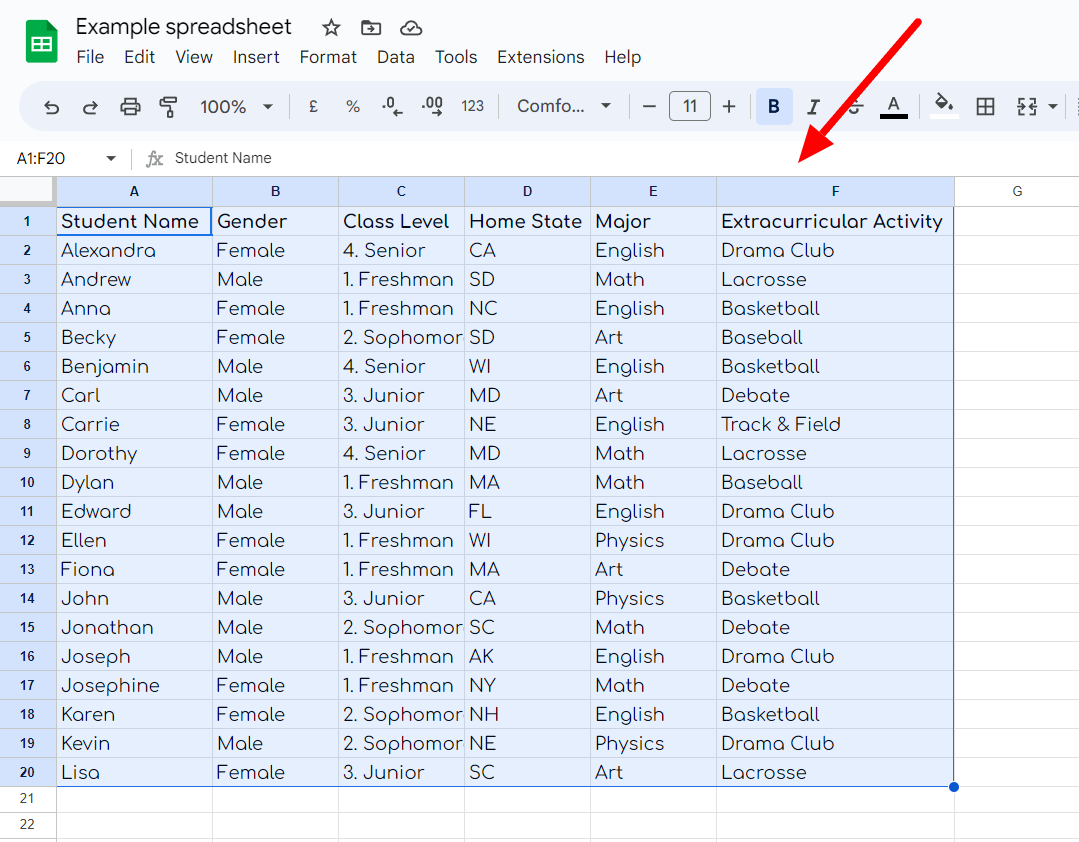Select Physics in Kevin's row

[x=653, y=744]
